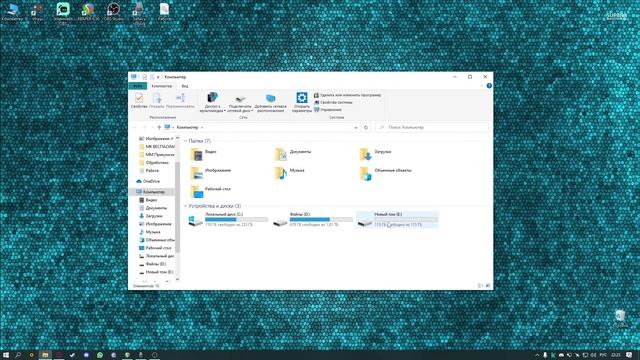
Task: Click the REAPER desktop shortcut icon
Action: coord(88,12)
